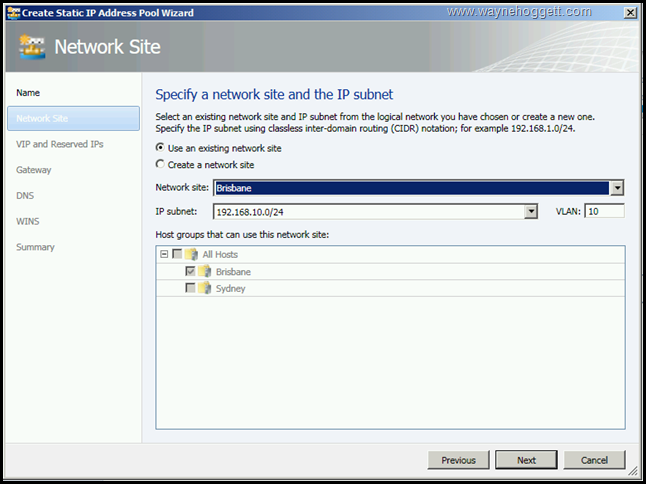Viewport: 646px width, 484px height.
Task: Click the 192.168.10.0/24 subnet combo box
Action: [x=375, y=212]
